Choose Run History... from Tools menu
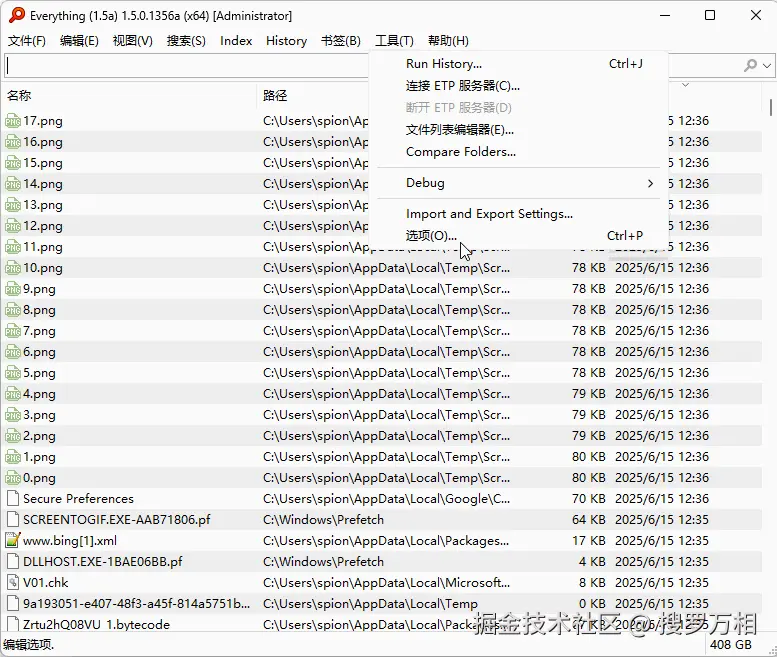The width and height of the screenshot is (777, 657). pos(518,64)
